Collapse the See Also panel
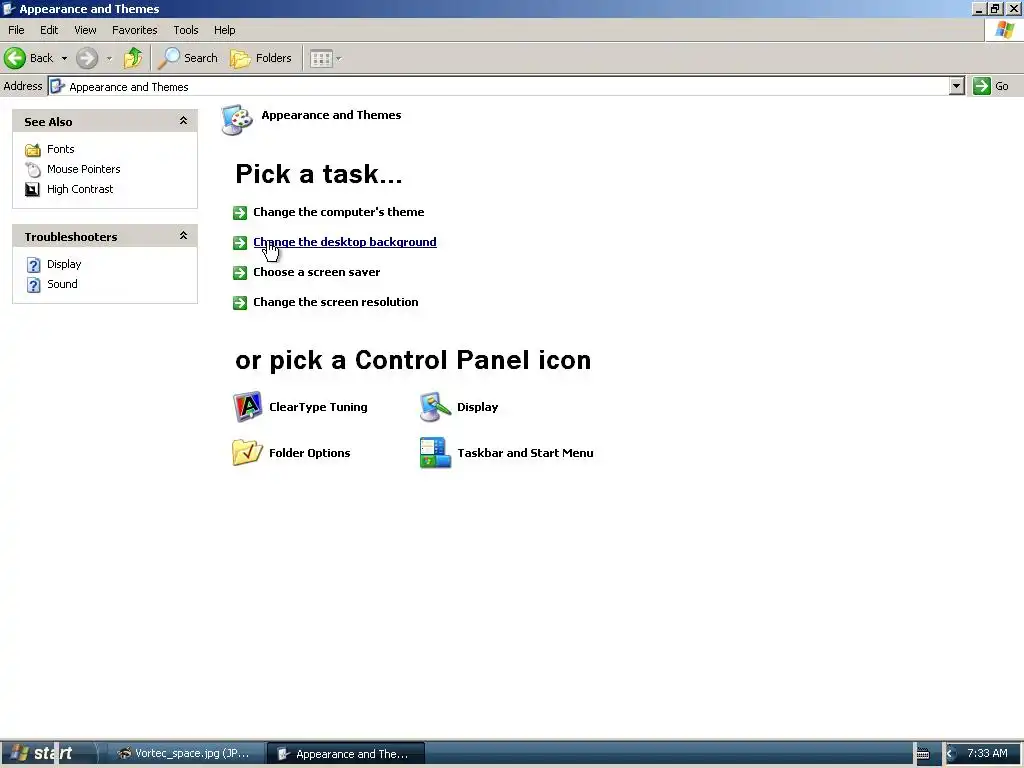The height and width of the screenshot is (768, 1024). 184,121
